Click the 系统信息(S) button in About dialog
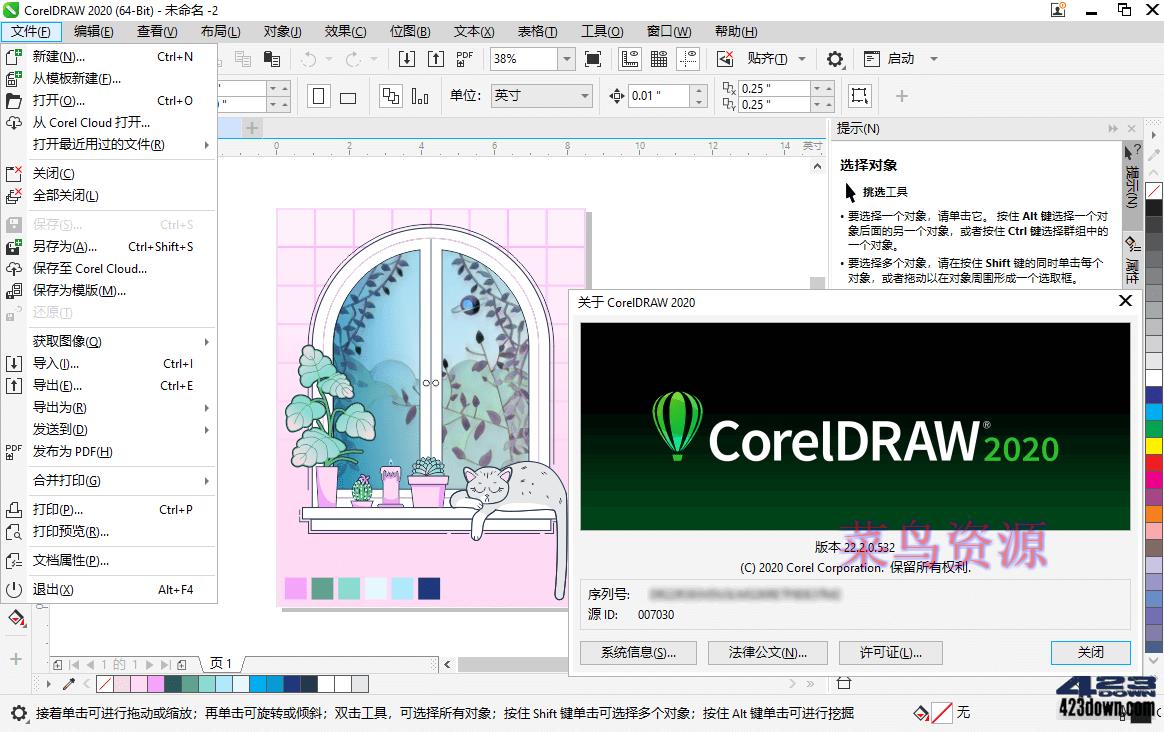The image size is (1164, 732). coord(637,652)
